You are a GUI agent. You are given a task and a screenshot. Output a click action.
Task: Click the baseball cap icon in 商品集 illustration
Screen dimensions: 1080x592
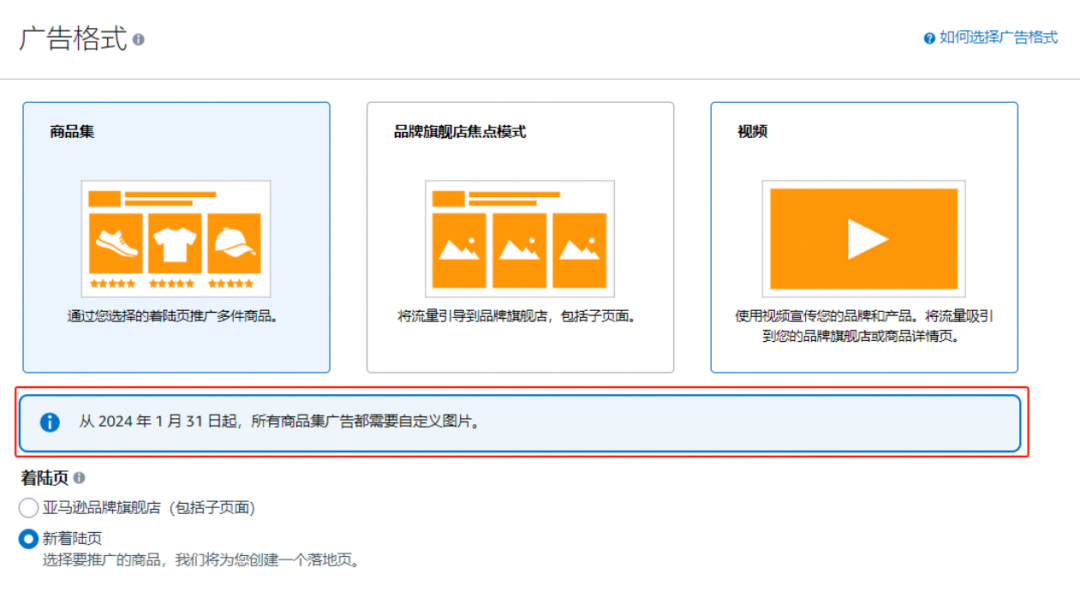[234, 243]
